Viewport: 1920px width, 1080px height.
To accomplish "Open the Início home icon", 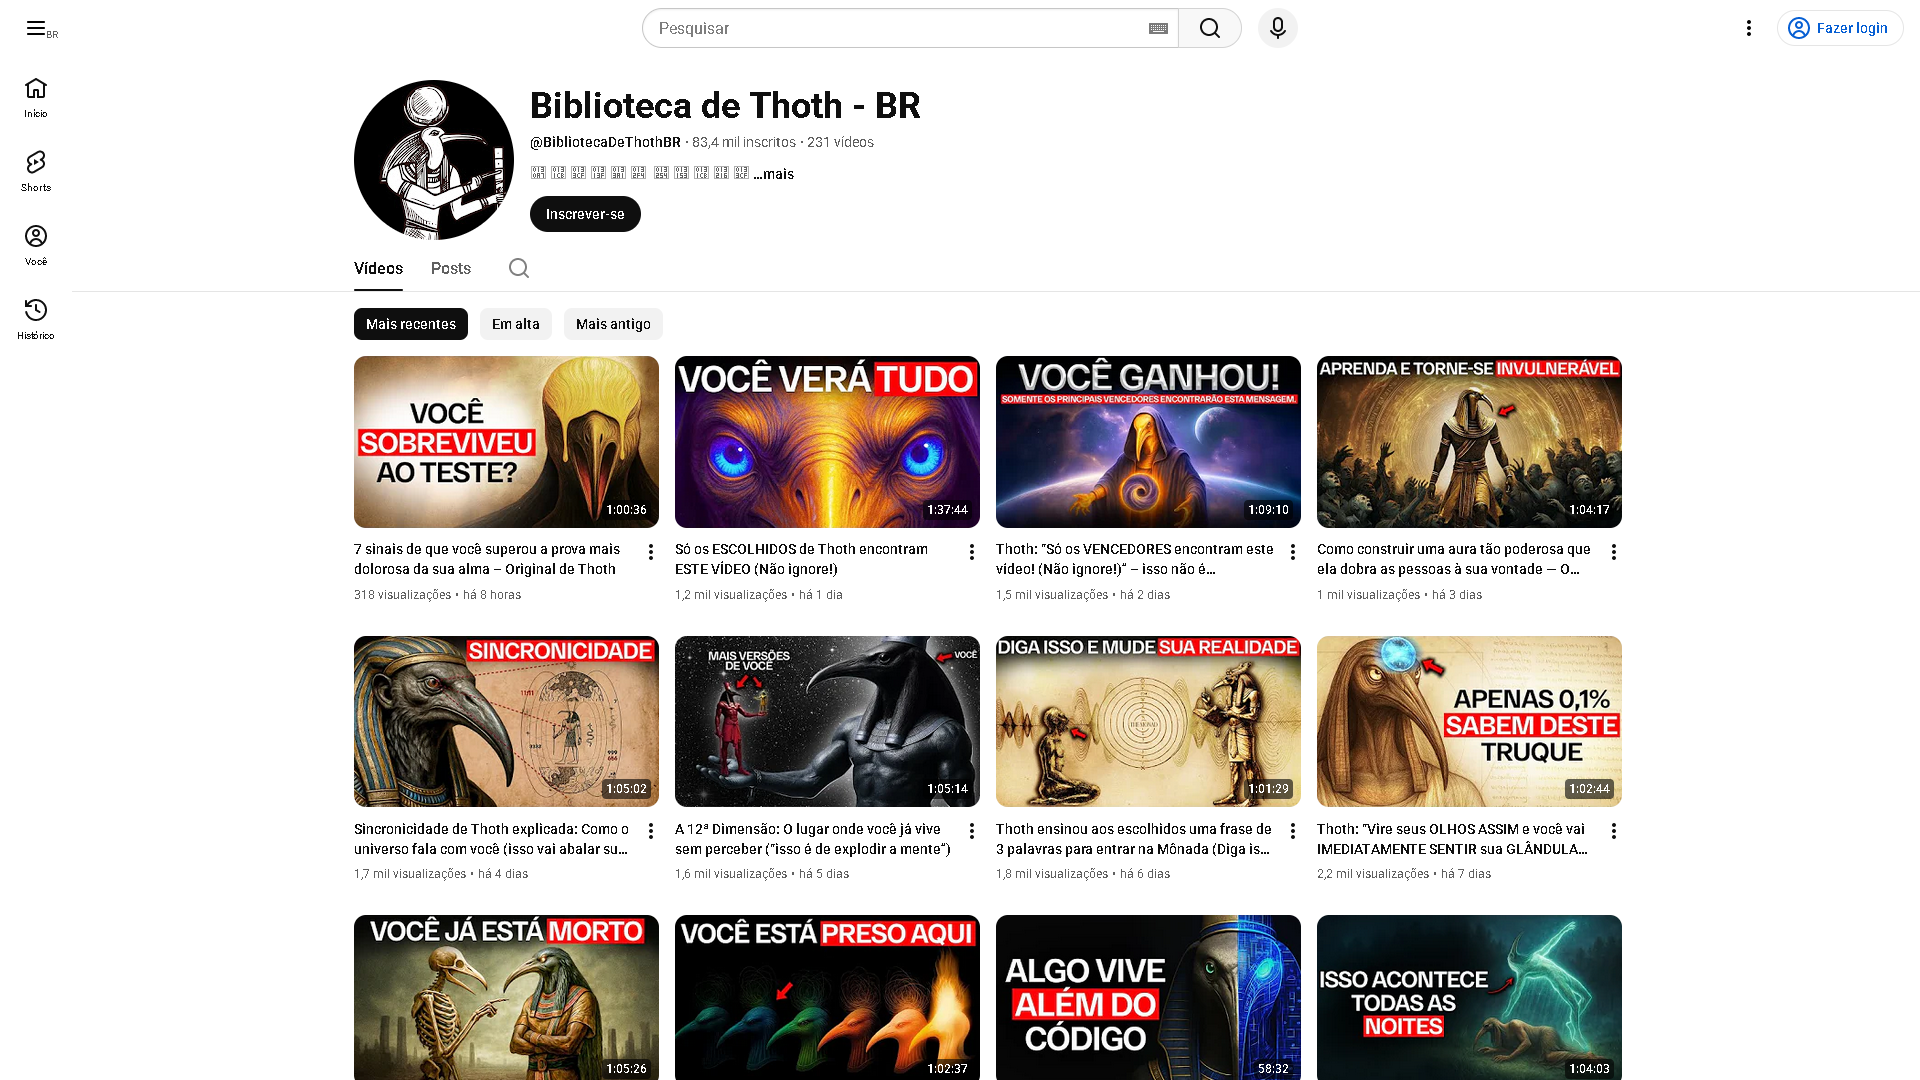I will (36, 97).
